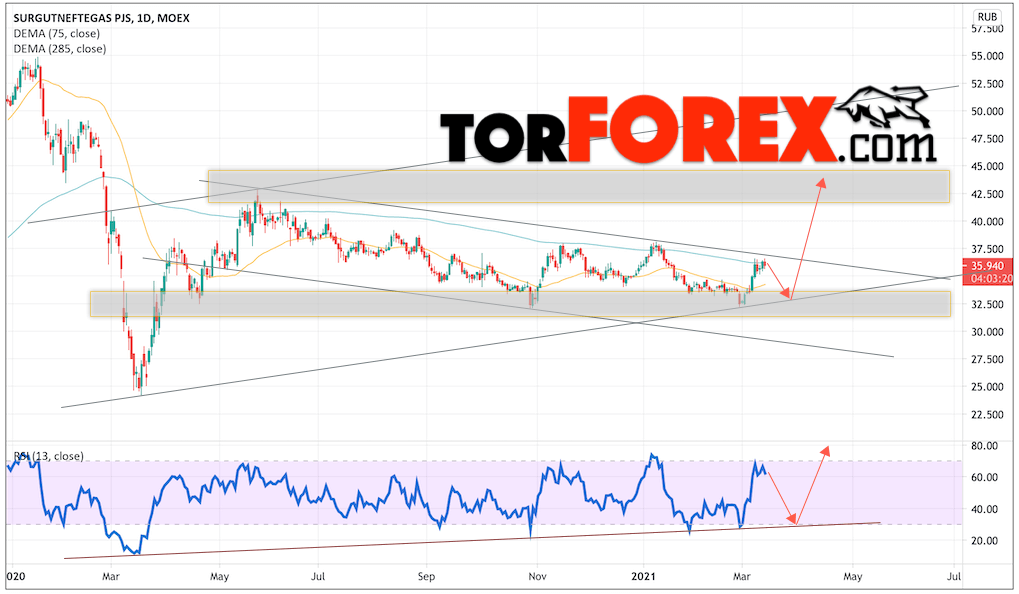Click the current price label 35.940

click(x=988, y=266)
